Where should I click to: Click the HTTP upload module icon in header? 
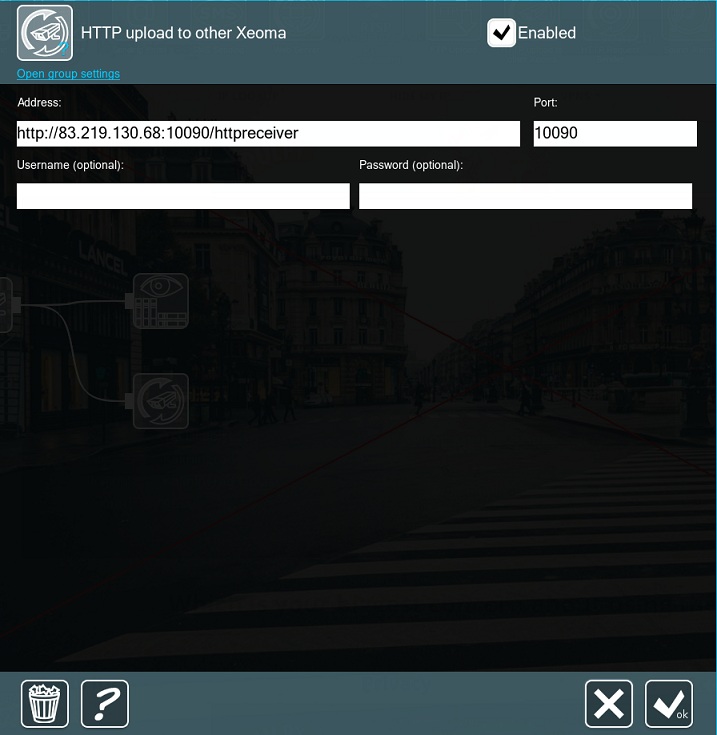(45, 33)
